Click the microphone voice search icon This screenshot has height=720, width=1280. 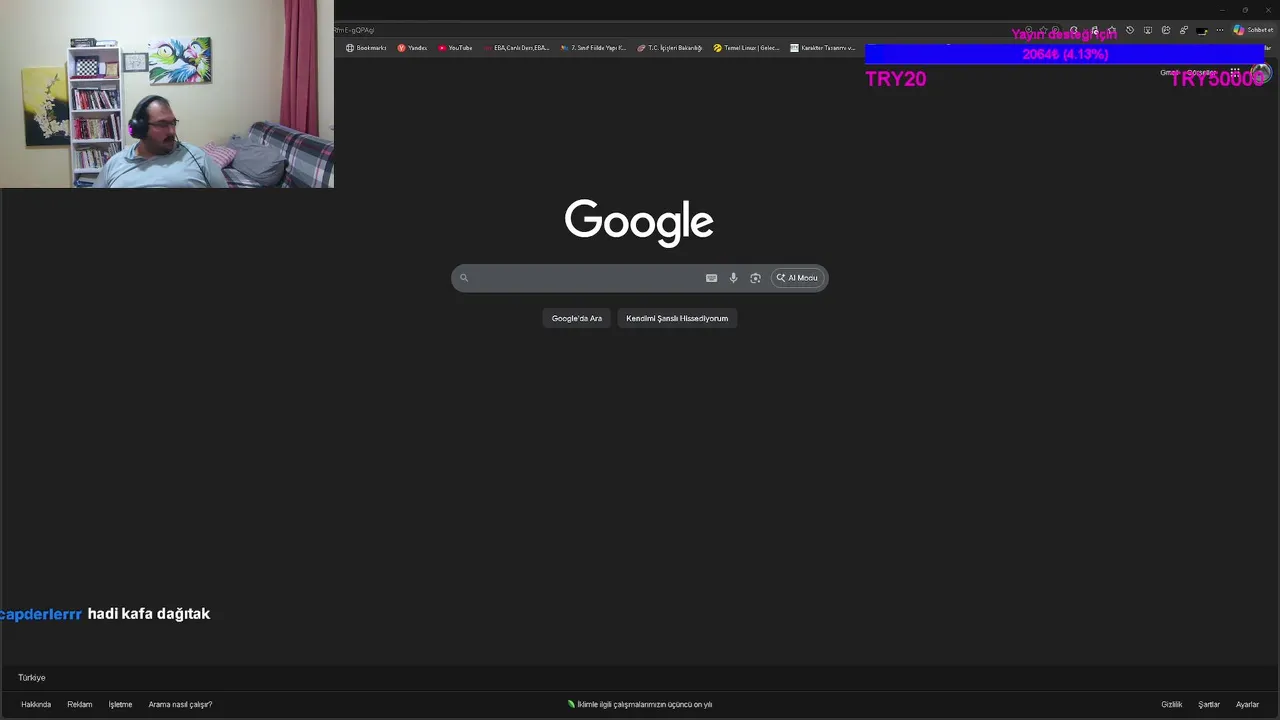pos(733,278)
